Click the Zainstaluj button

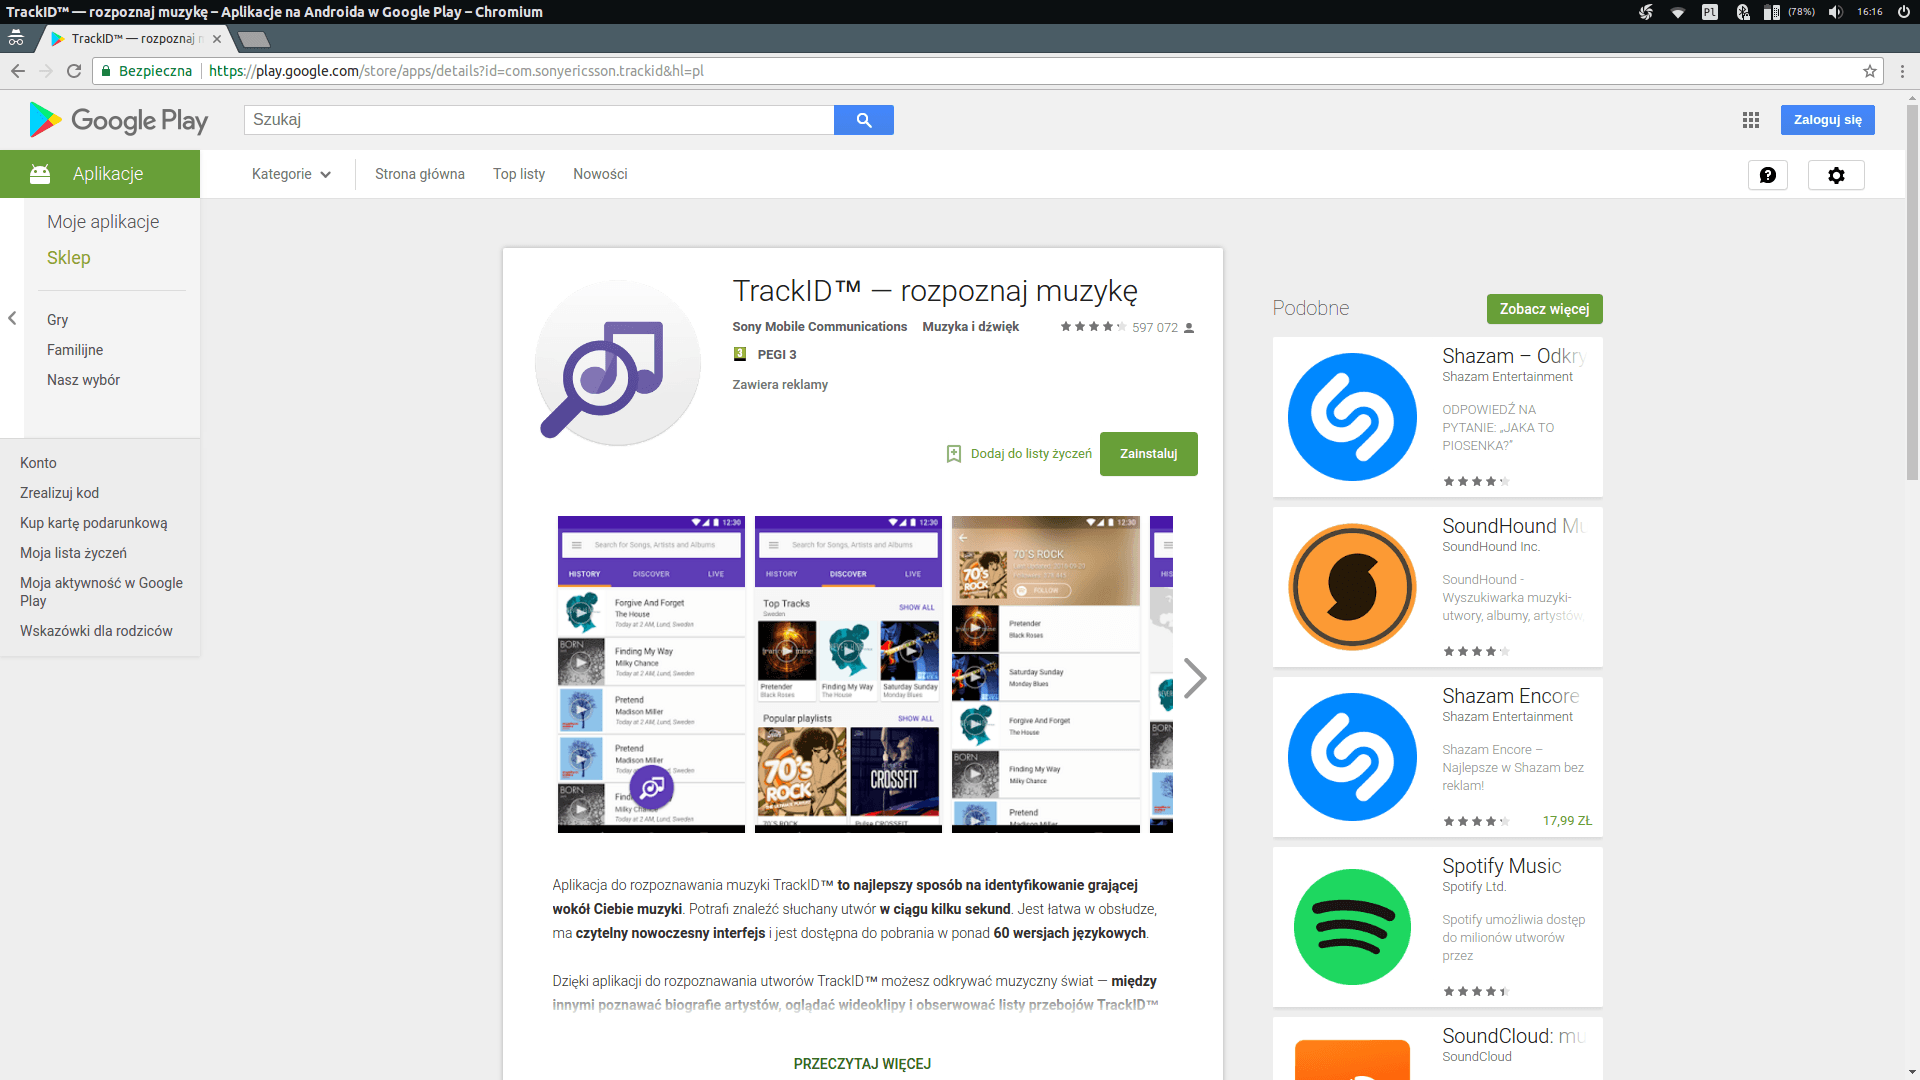1149,454
